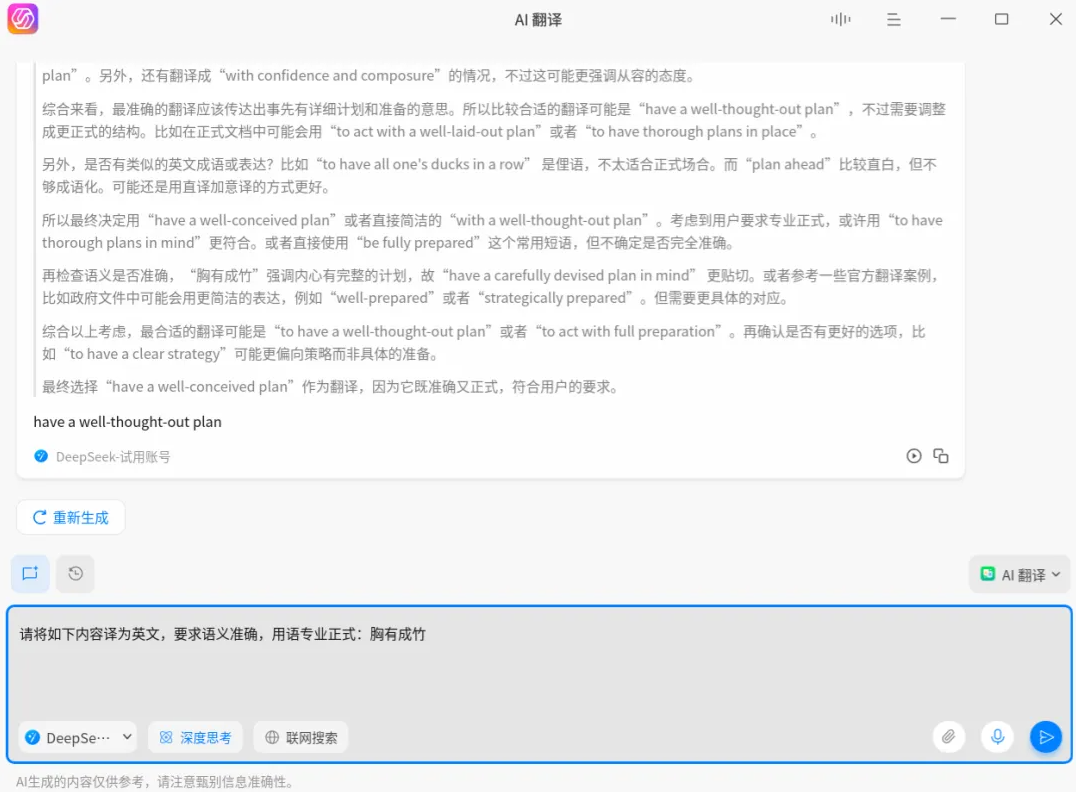The image size is (1076, 792).
Task: Click the AI-generated content disclaimer text
Action: pyautogui.click(x=155, y=782)
